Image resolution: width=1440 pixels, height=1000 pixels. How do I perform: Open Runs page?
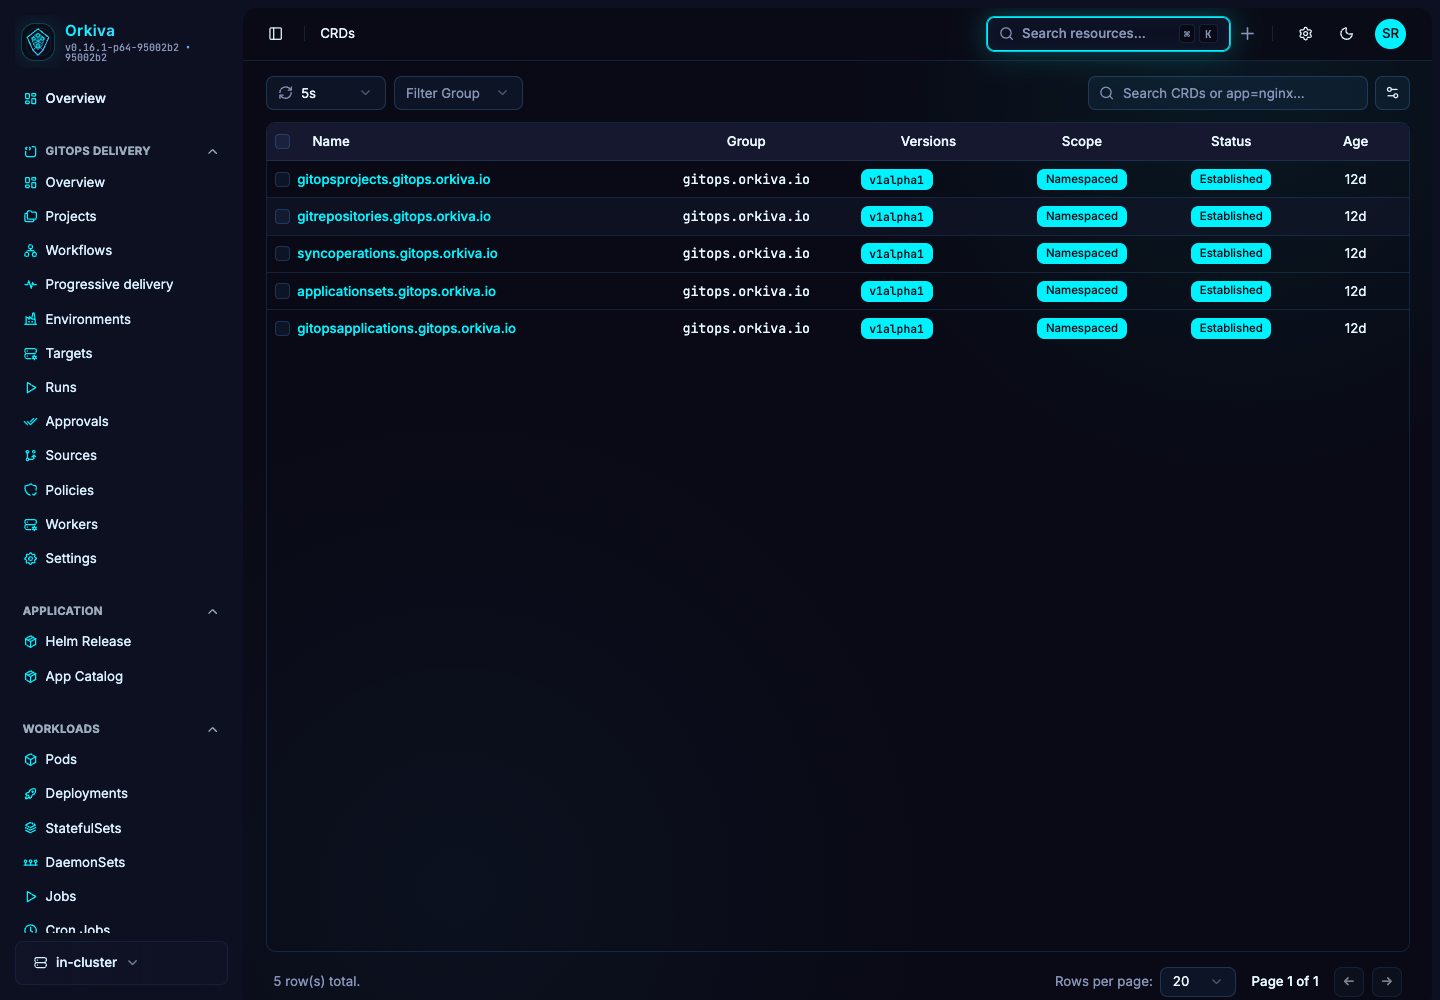(61, 387)
